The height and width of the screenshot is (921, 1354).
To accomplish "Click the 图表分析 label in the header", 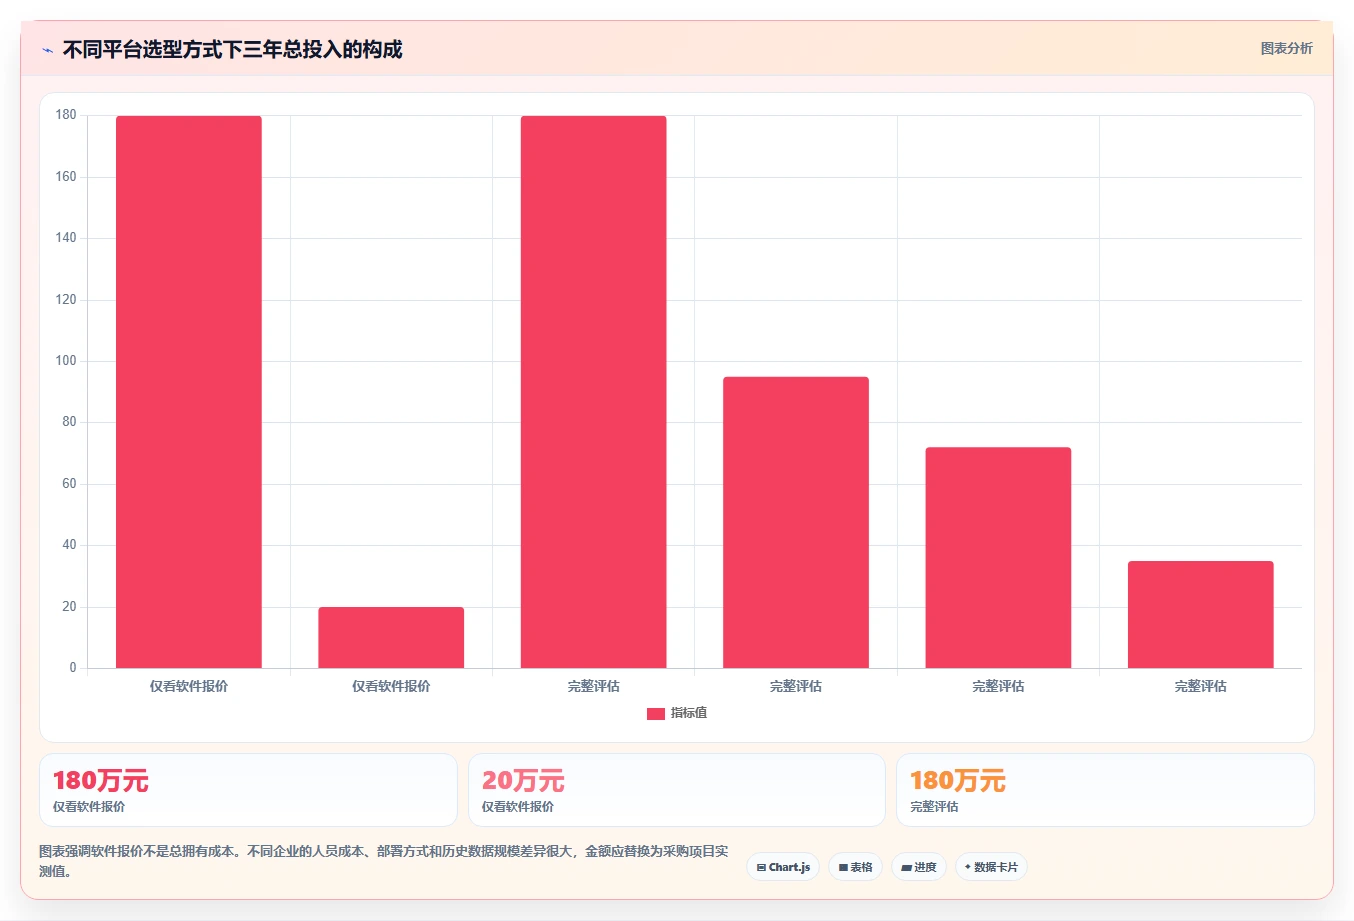I will (x=1286, y=49).
